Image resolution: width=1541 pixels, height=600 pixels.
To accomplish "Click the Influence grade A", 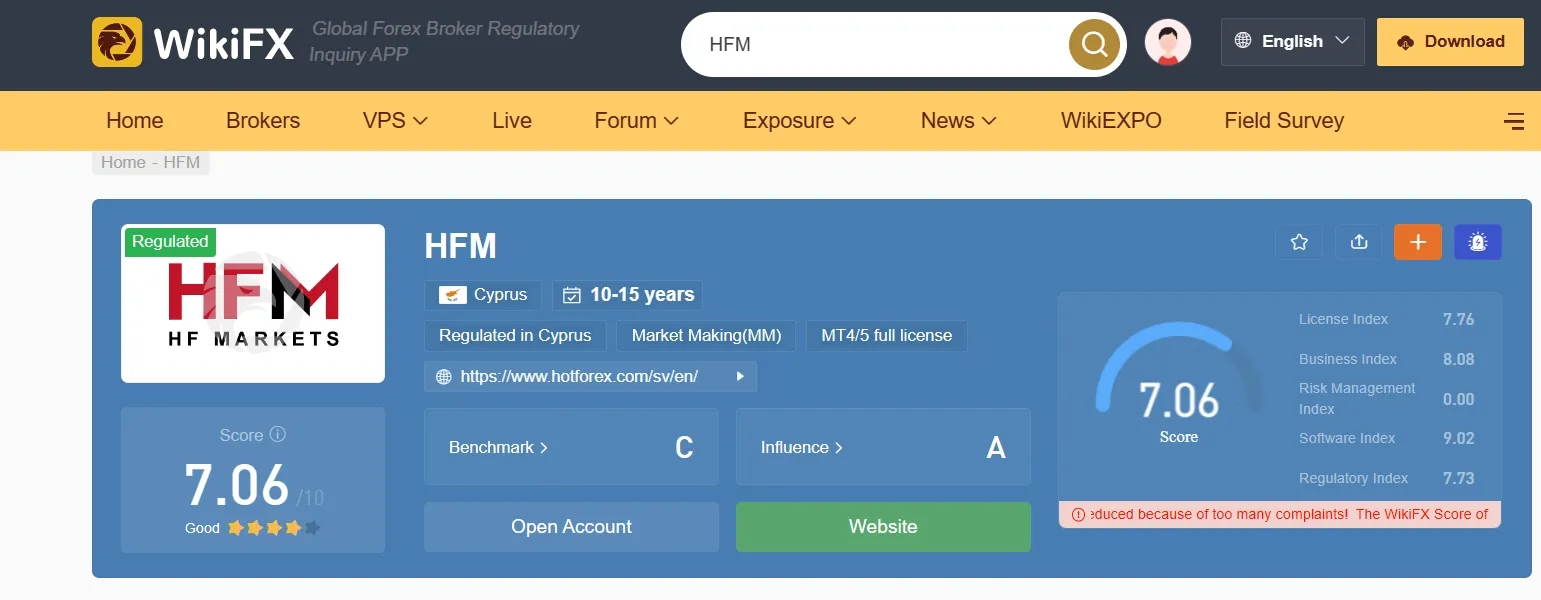I will pyautogui.click(x=996, y=448).
